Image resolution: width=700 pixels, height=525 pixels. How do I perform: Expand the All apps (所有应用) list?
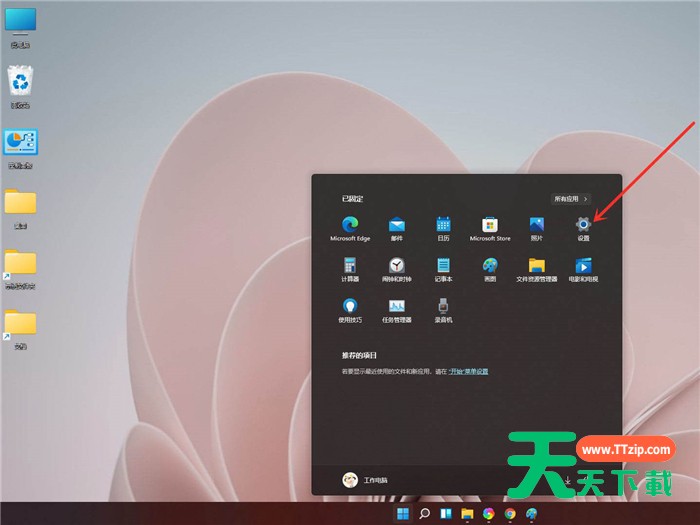(570, 199)
